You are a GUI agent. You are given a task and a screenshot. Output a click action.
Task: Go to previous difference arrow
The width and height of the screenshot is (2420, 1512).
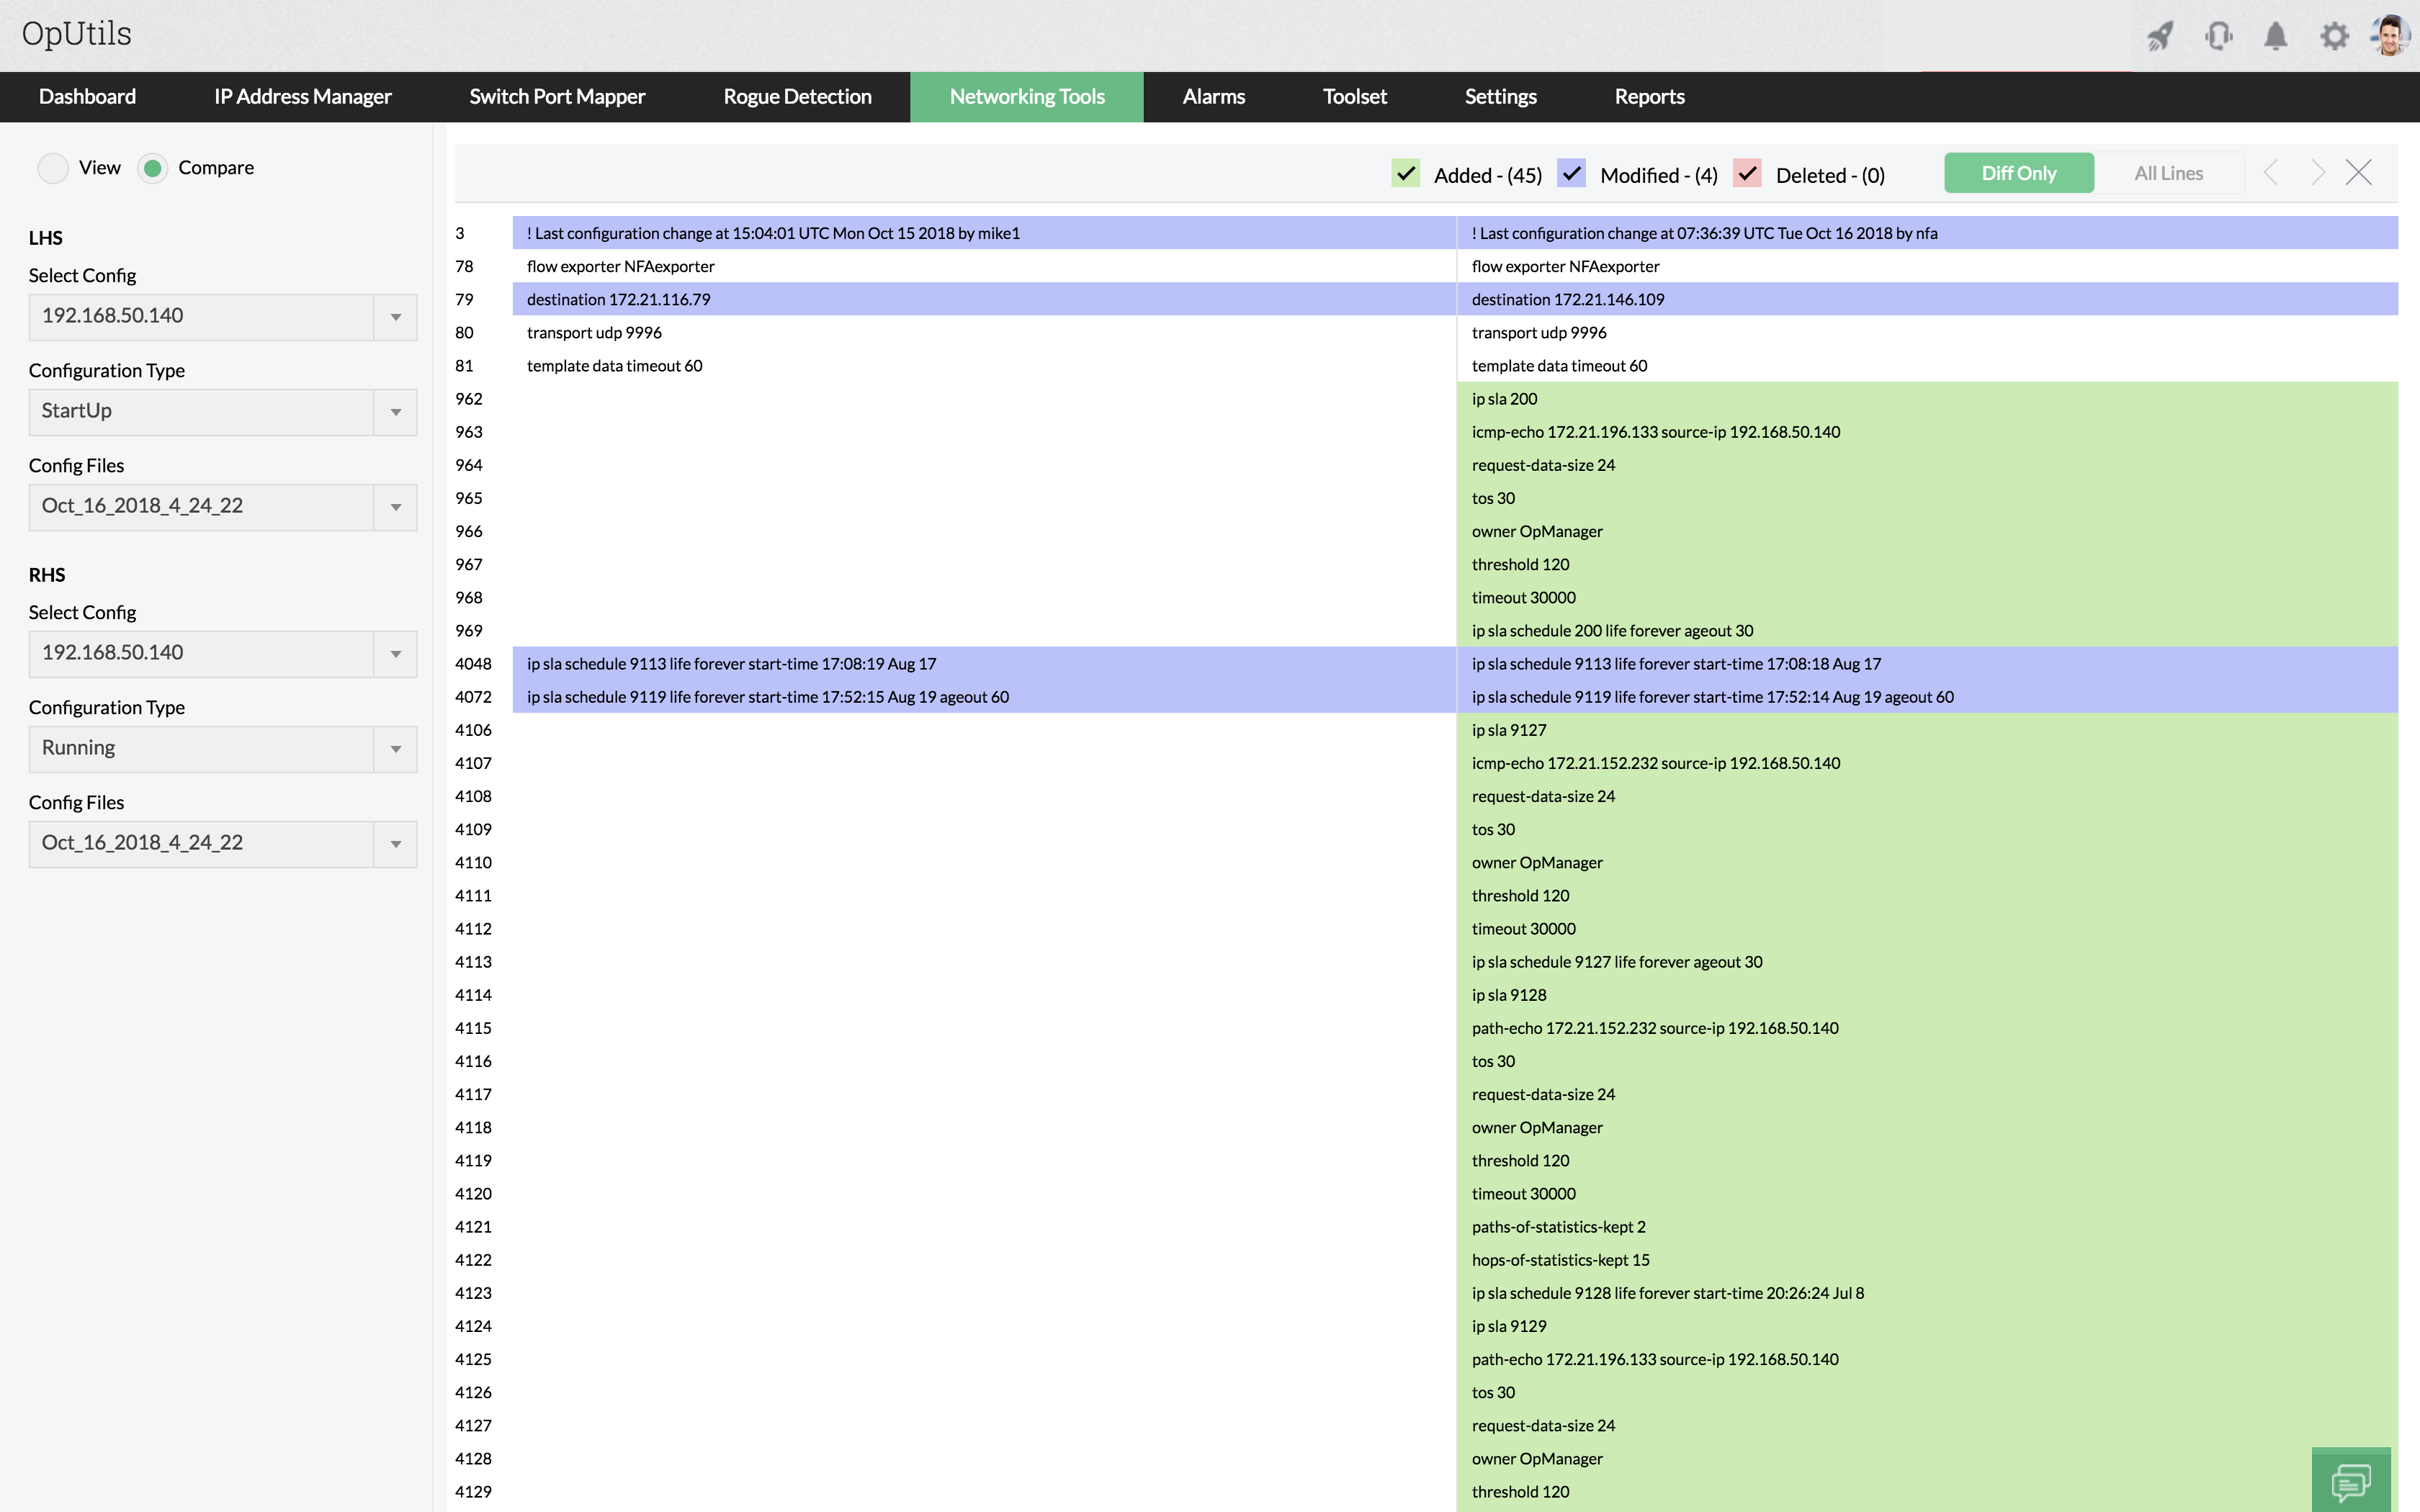[x=2272, y=173]
